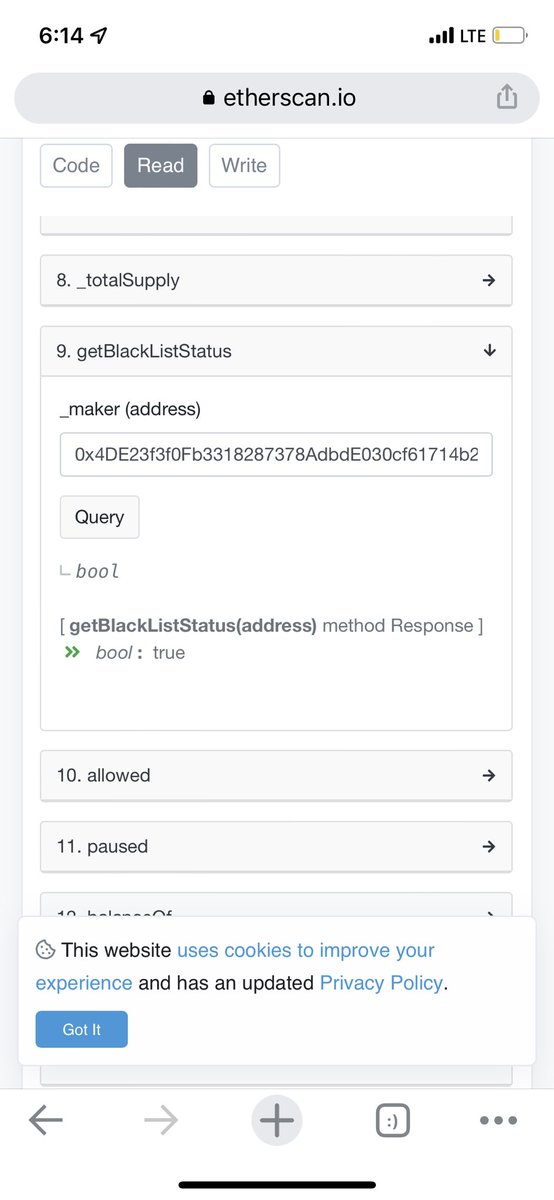Image resolution: width=554 pixels, height=1200 pixels.
Task: Expand the 11. paused section
Action: pos(276,846)
